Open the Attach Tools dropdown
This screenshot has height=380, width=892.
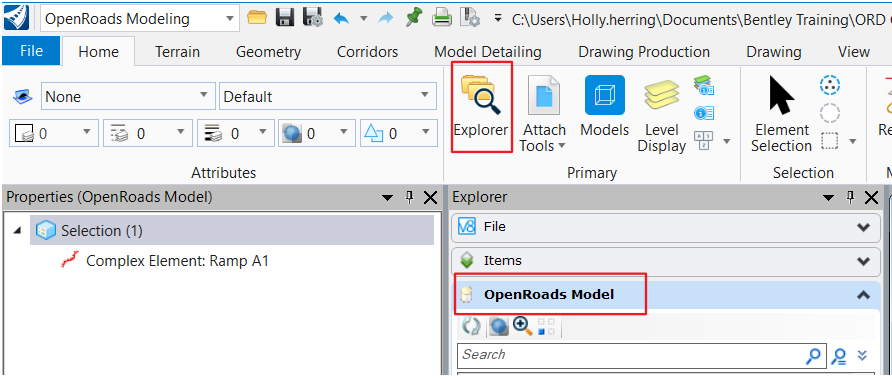(x=543, y=138)
